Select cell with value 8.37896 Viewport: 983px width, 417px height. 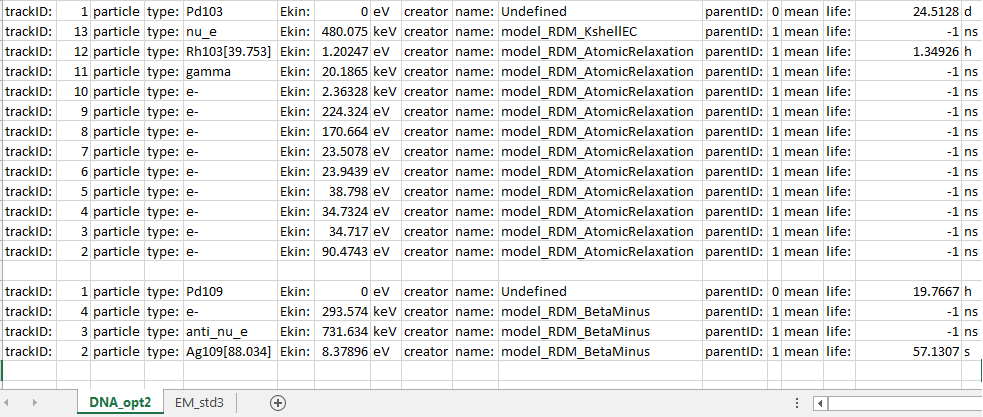tap(342, 351)
